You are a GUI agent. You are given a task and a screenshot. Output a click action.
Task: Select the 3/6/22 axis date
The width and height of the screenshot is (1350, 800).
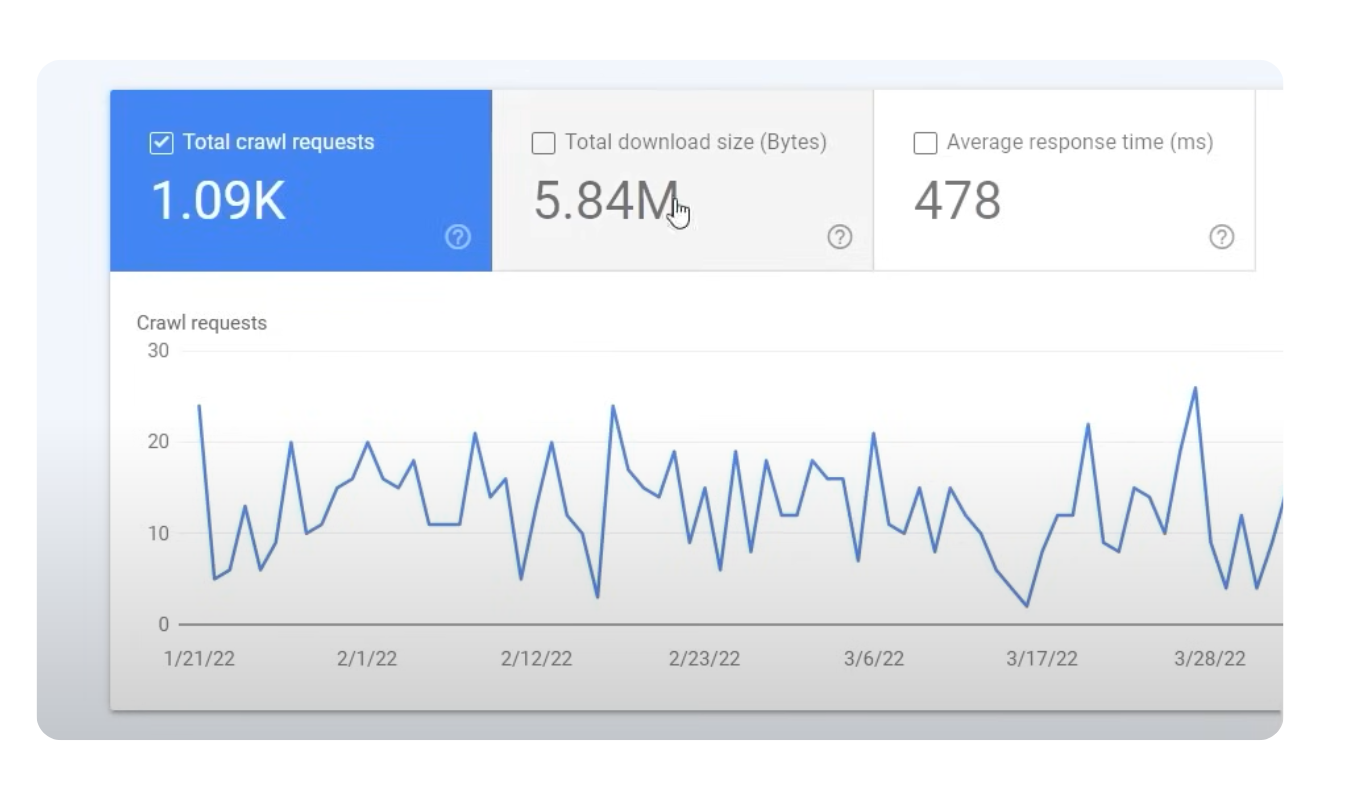873,658
